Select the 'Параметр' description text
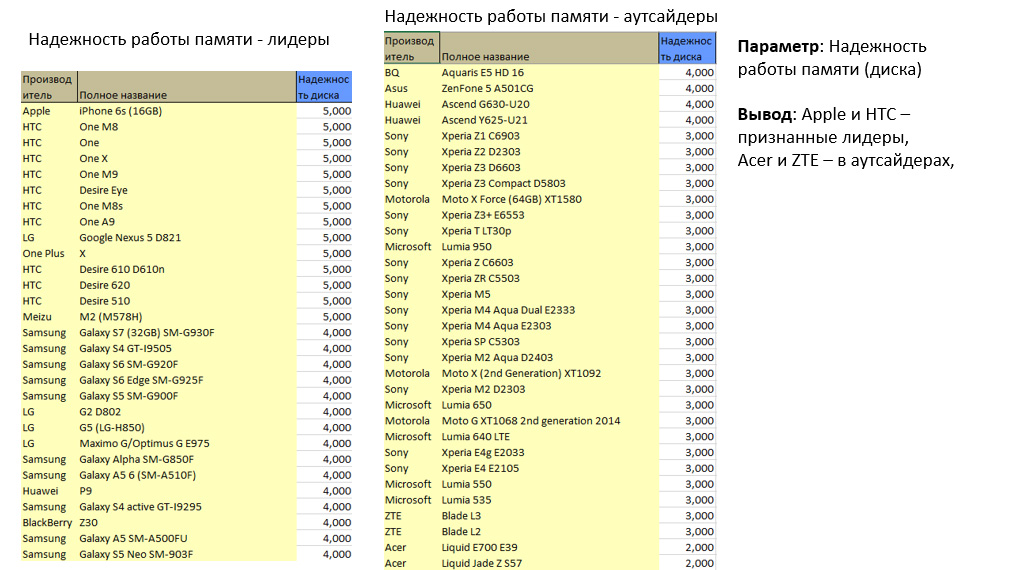The image size is (1013, 570). point(832,58)
